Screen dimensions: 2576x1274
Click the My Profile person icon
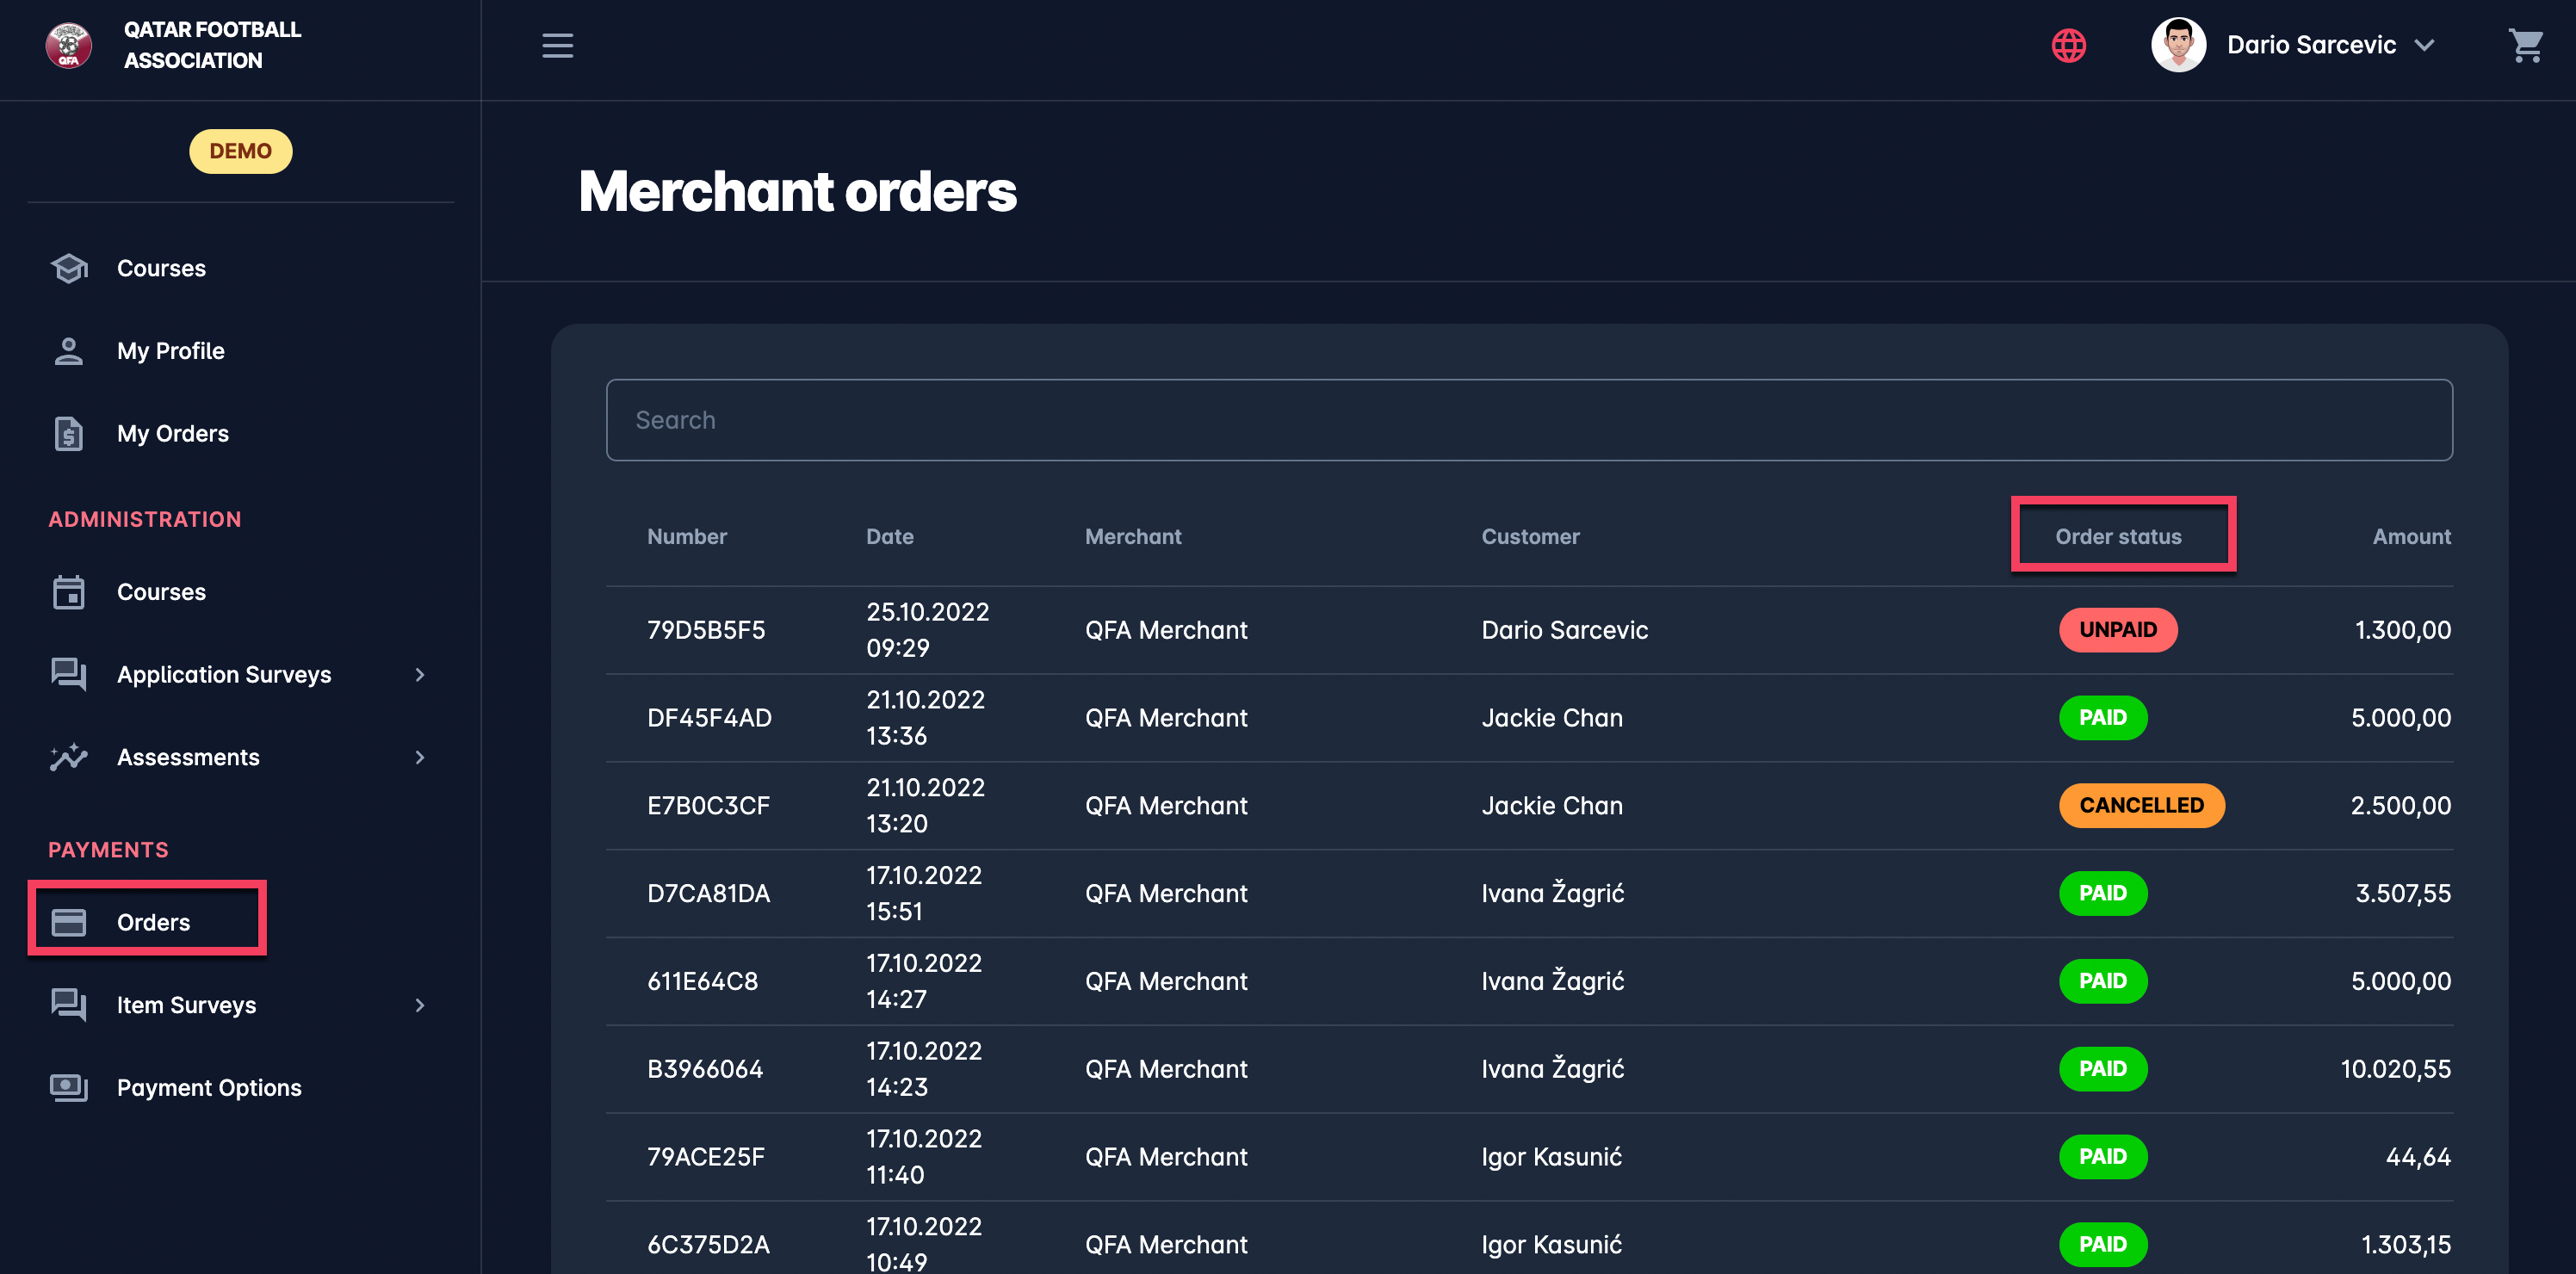coord(69,351)
